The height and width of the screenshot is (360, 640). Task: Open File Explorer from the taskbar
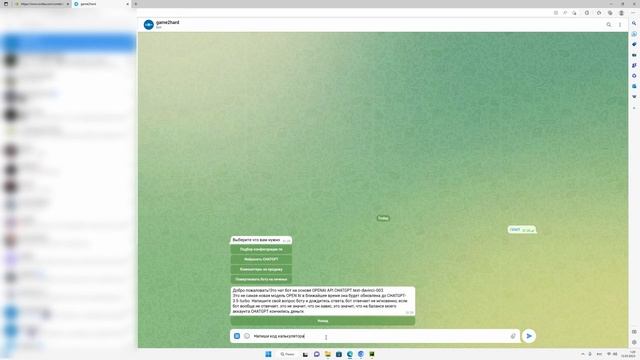click(327, 354)
